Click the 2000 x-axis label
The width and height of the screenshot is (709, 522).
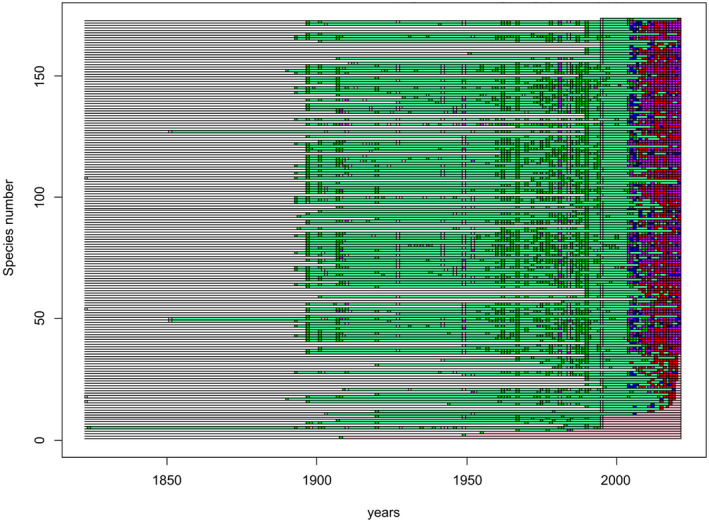616,480
